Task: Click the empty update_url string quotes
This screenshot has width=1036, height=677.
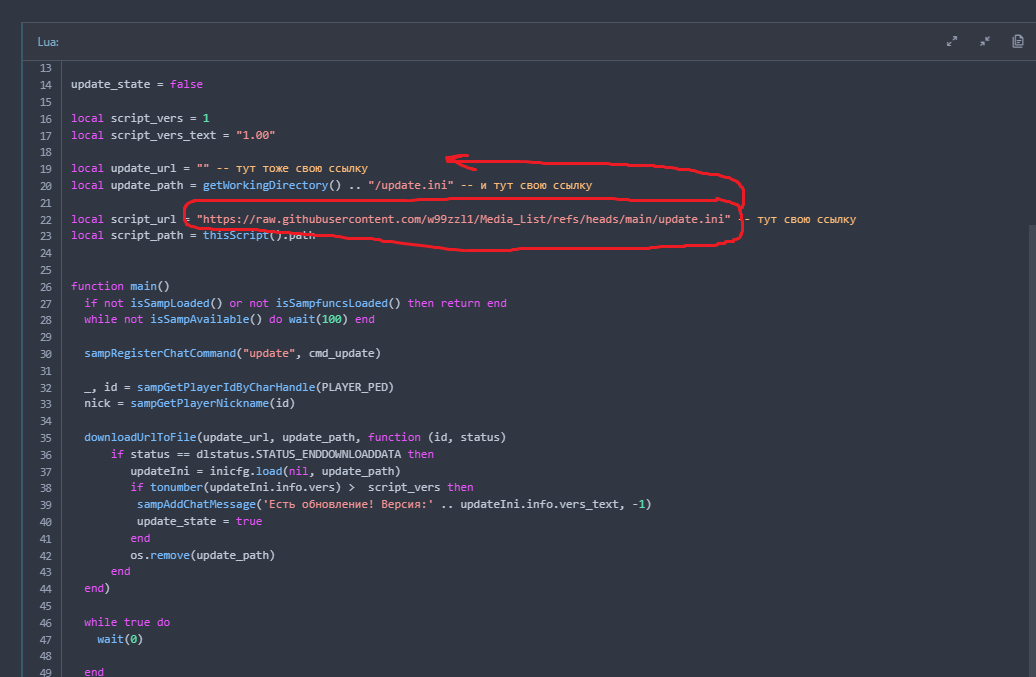Action: point(203,168)
